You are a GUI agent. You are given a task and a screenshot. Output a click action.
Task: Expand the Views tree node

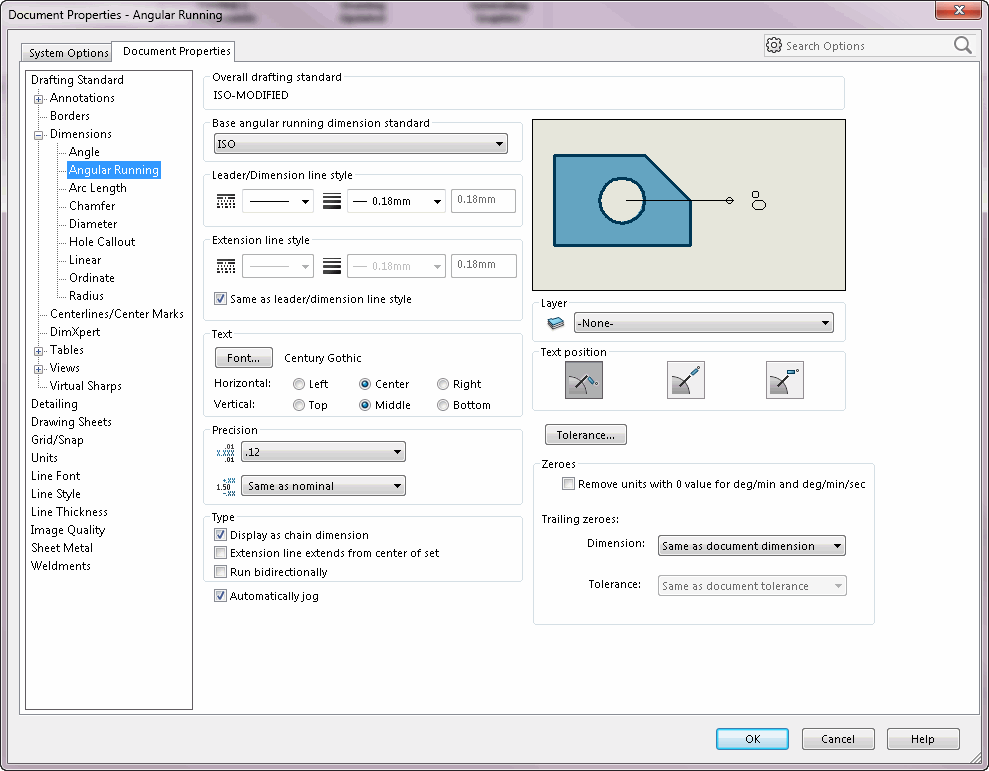[x=38, y=369]
